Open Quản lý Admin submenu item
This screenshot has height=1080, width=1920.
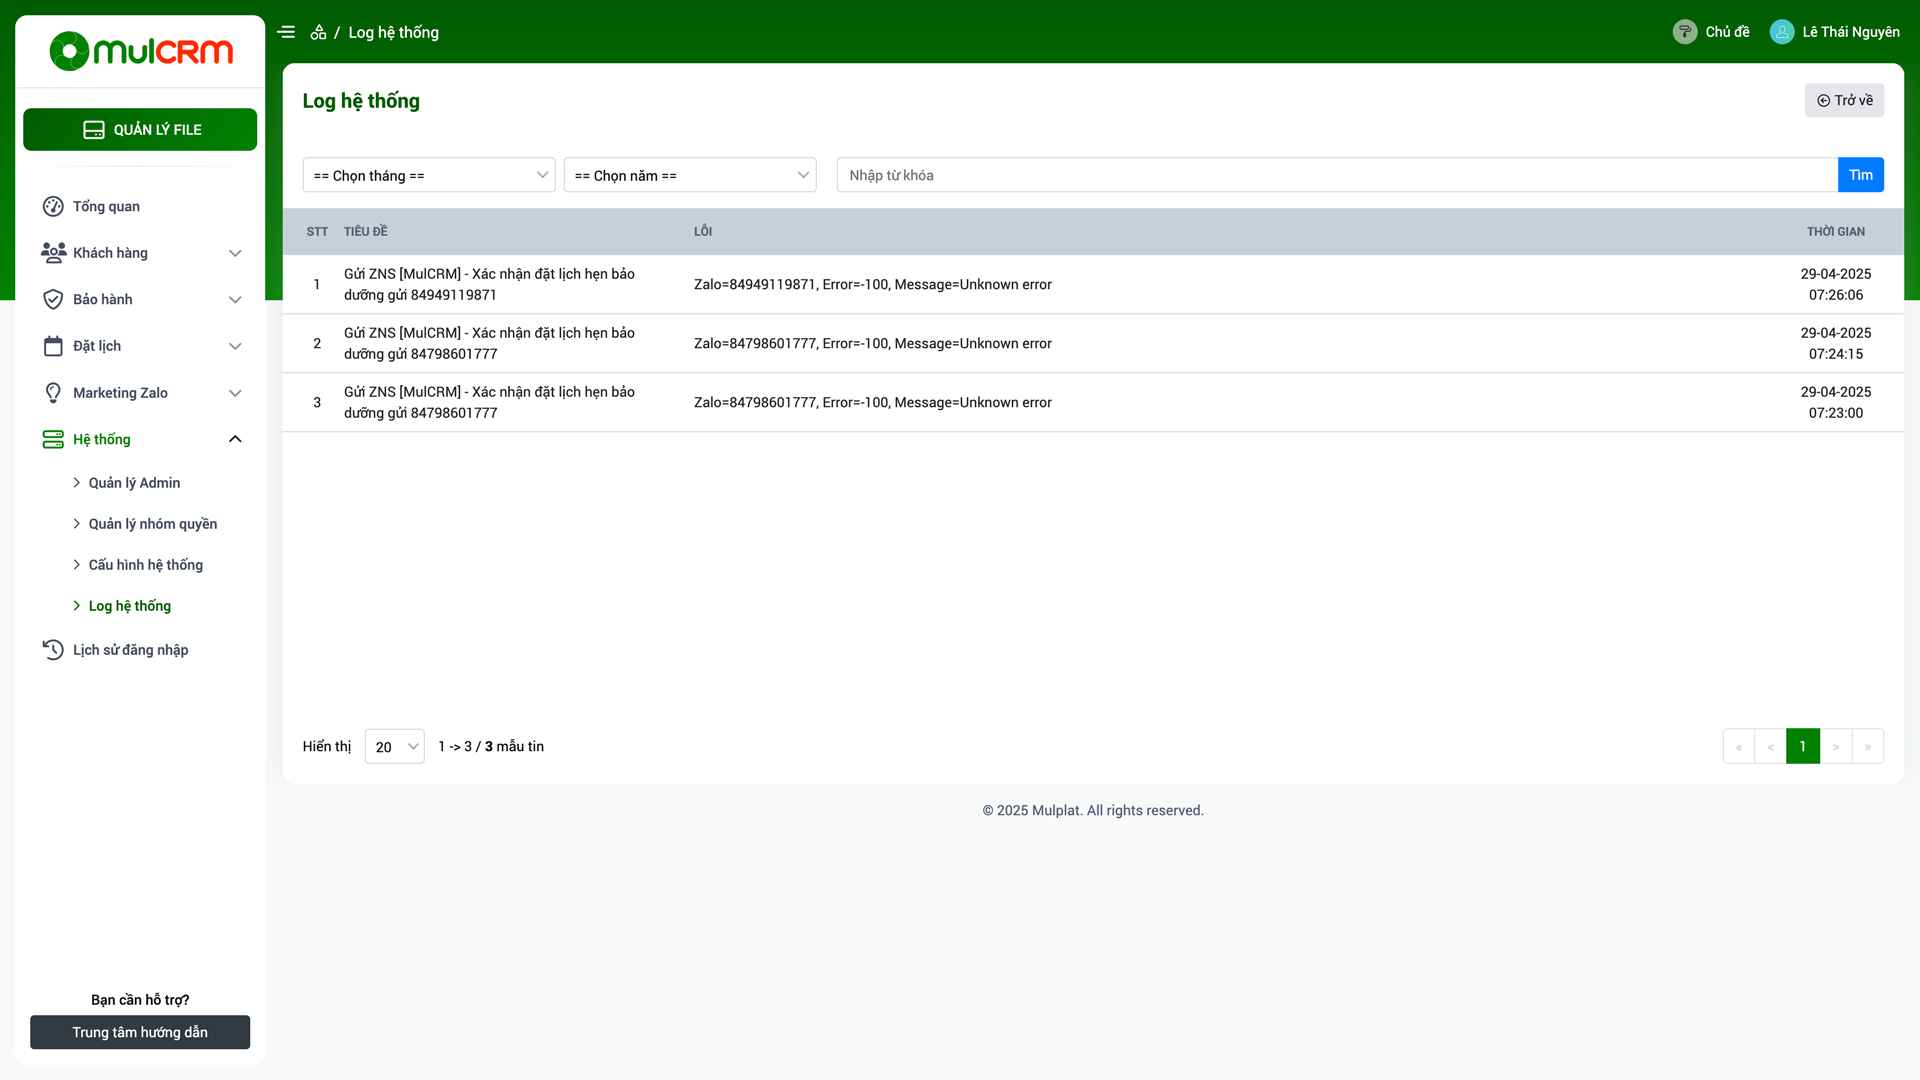coord(134,483)
